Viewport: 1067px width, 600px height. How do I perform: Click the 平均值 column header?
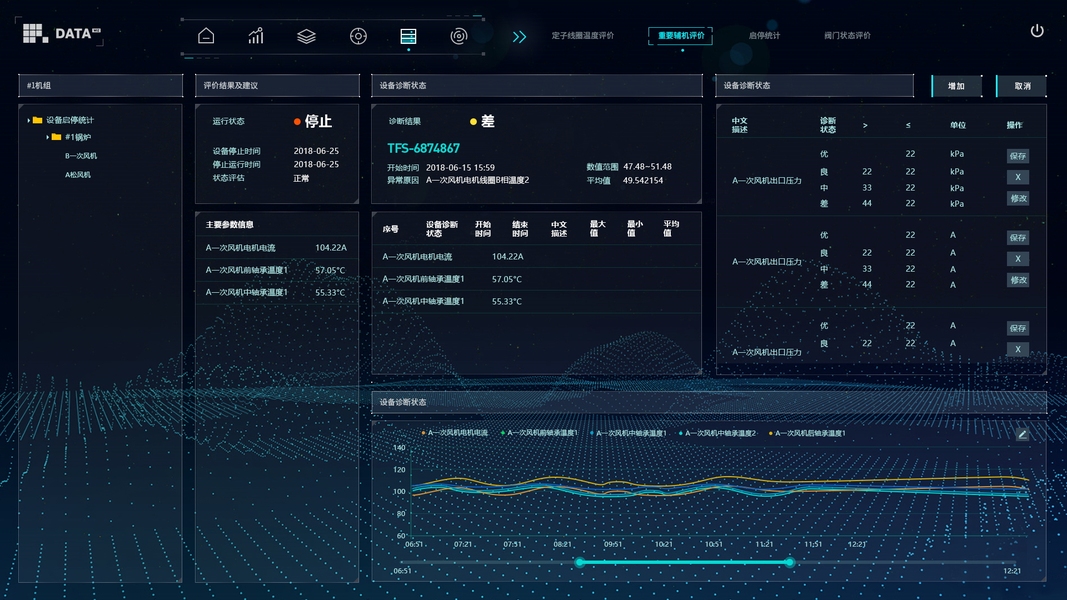(x=671, y=229)
